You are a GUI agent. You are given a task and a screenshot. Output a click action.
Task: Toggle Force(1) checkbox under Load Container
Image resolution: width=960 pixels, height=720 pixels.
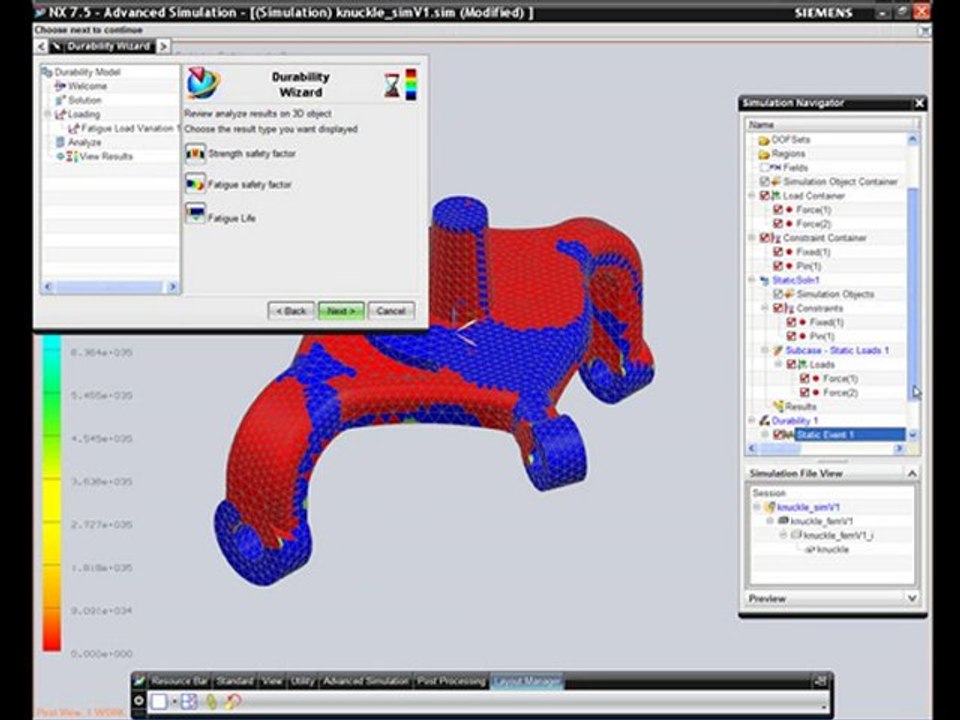pos(778,210)
